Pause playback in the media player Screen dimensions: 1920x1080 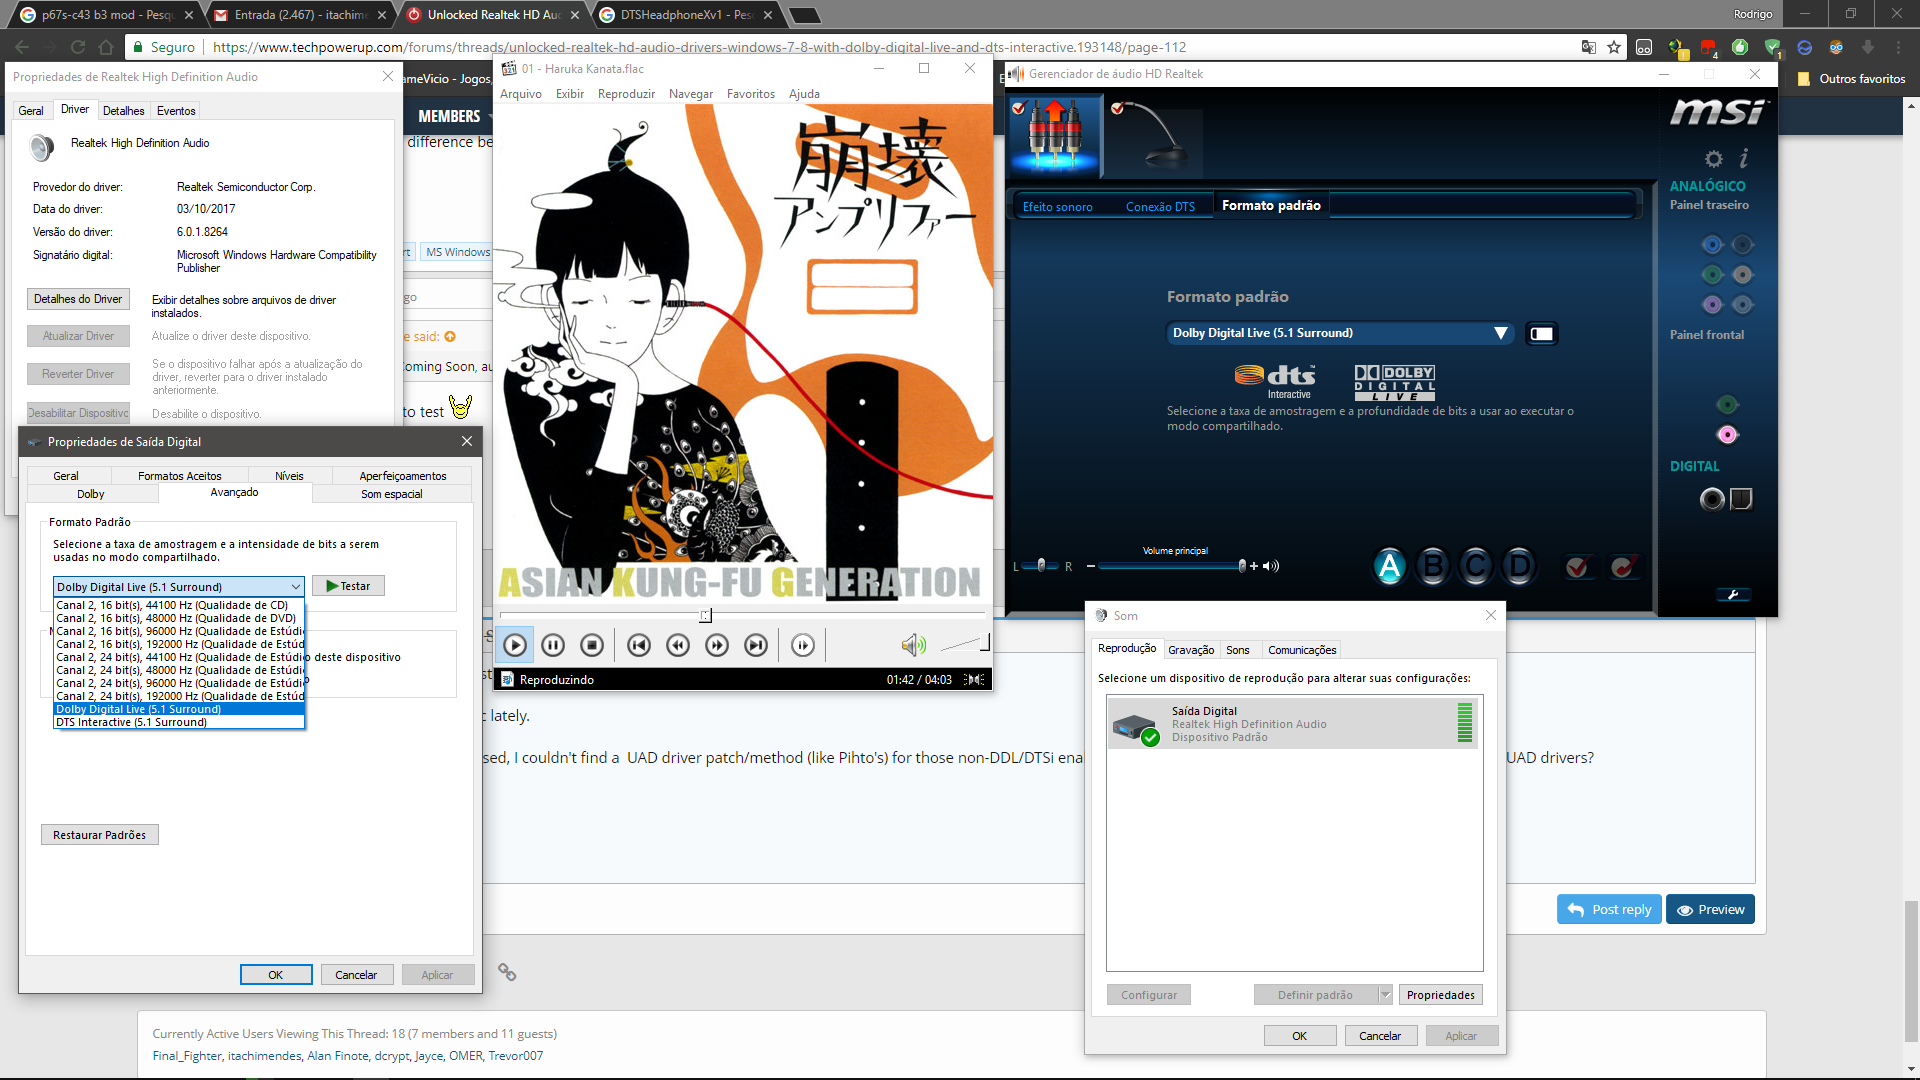point(553,645)
